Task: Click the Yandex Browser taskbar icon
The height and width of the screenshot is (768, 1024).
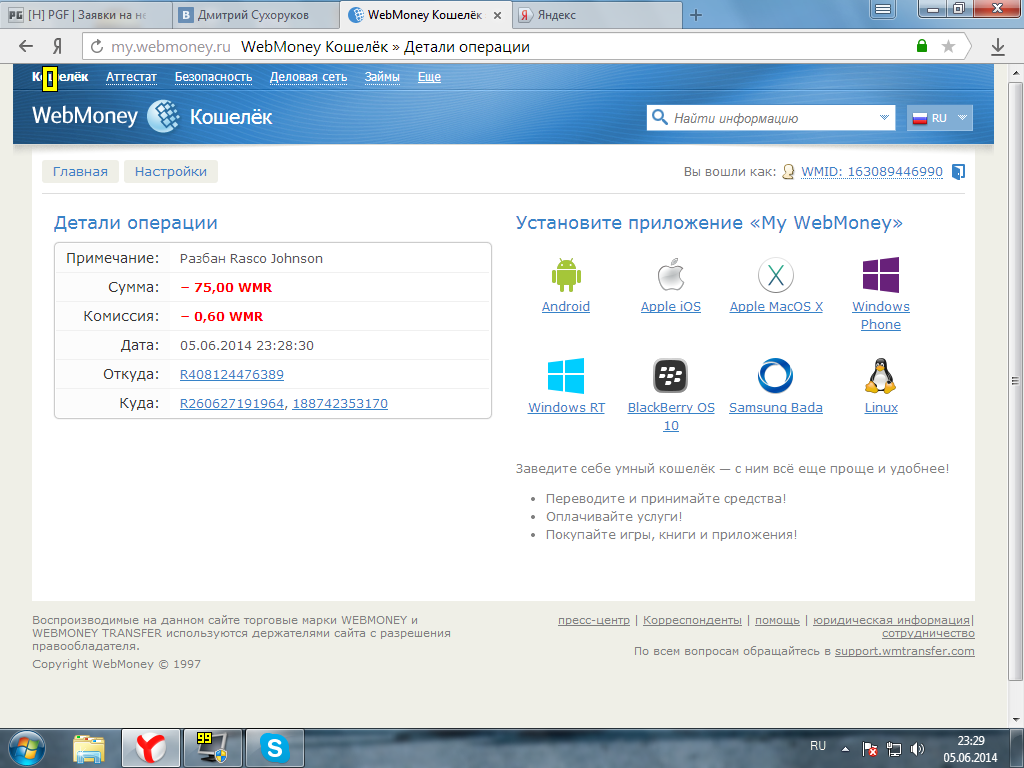Action: (151, 748)
